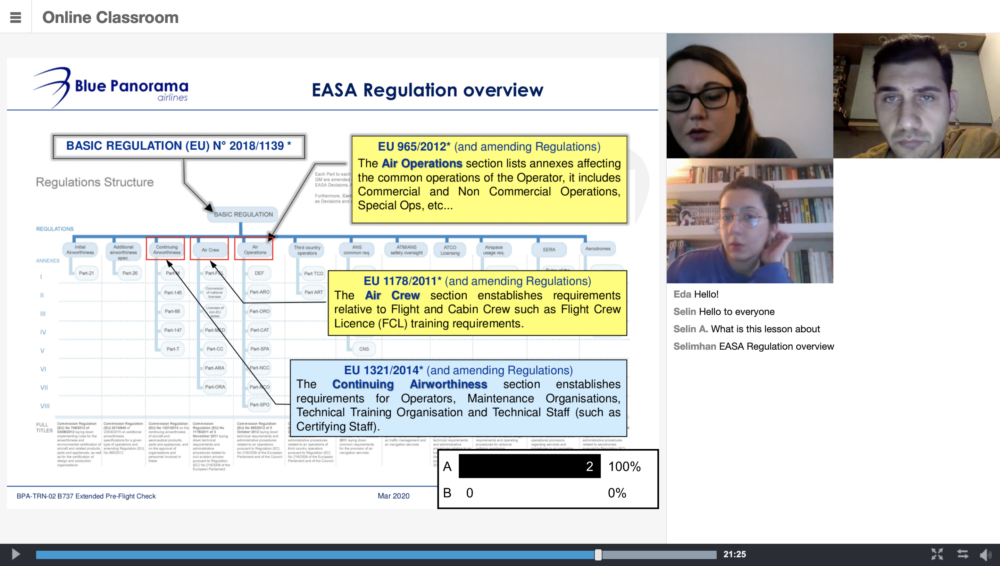Click the Blue Panorama airlines logo

point(112,87)
